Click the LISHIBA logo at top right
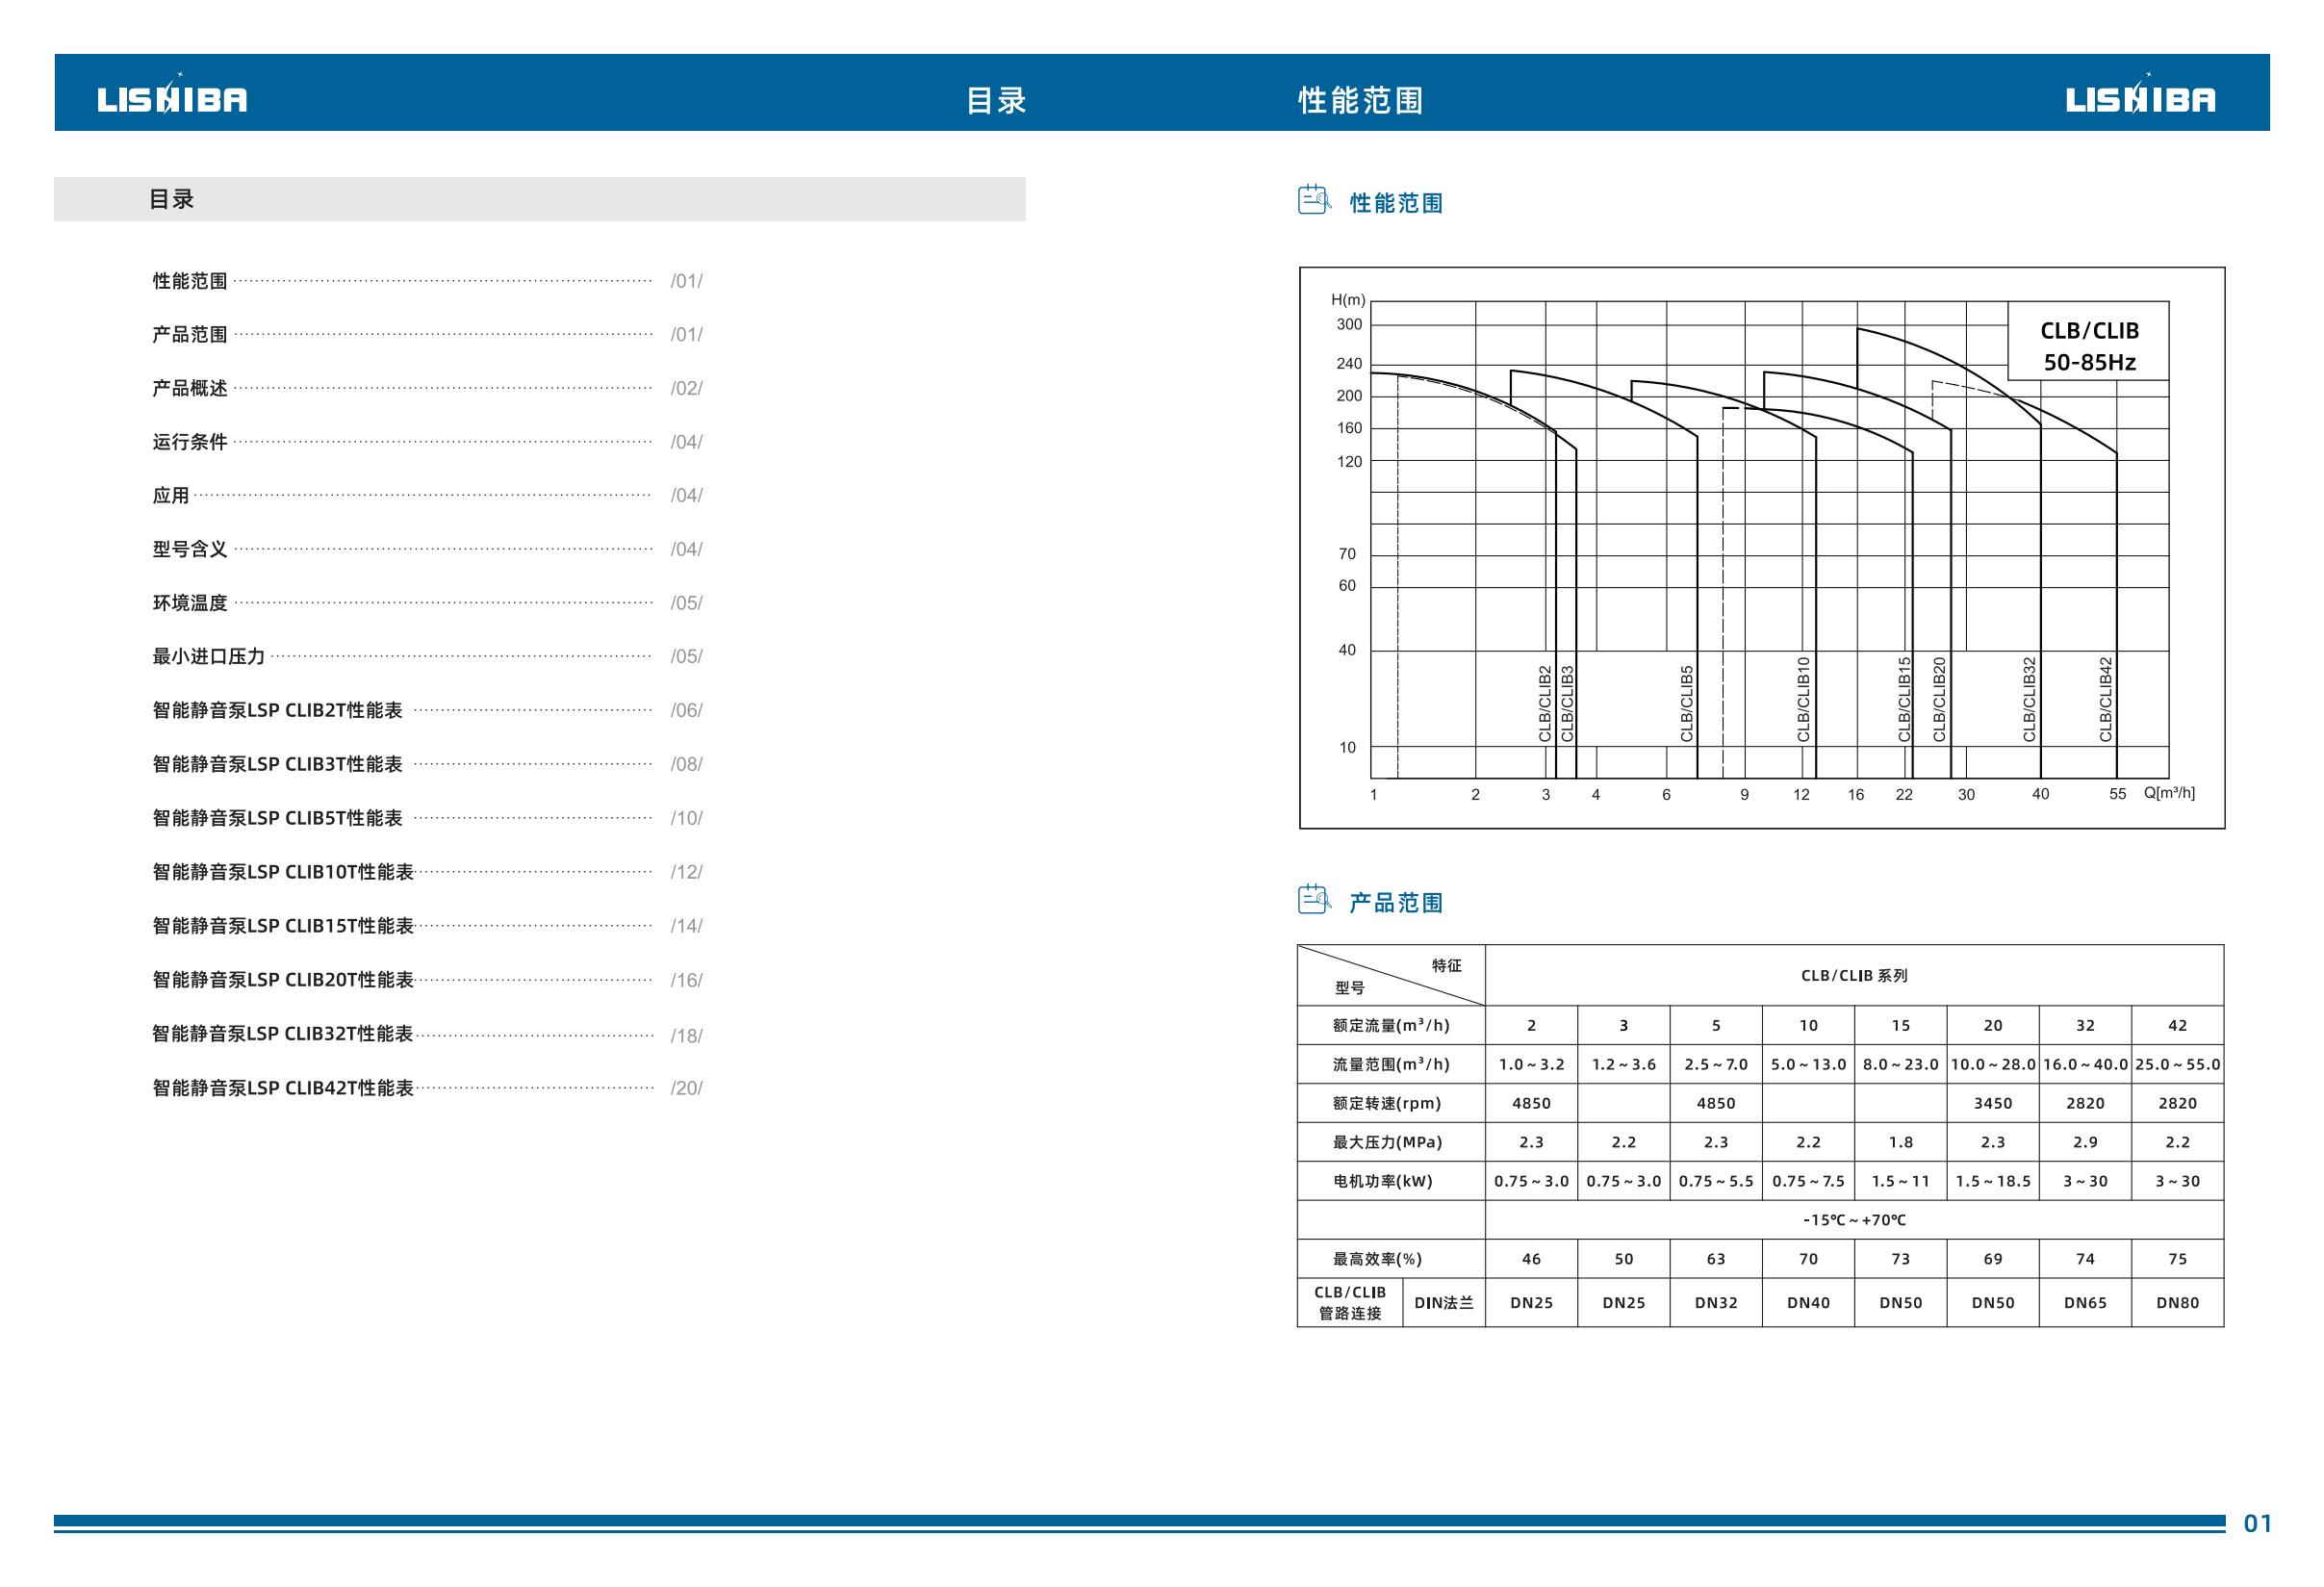Image resolution: width=2324 pixels, height=1587 pixels. tap(2140, 97)
